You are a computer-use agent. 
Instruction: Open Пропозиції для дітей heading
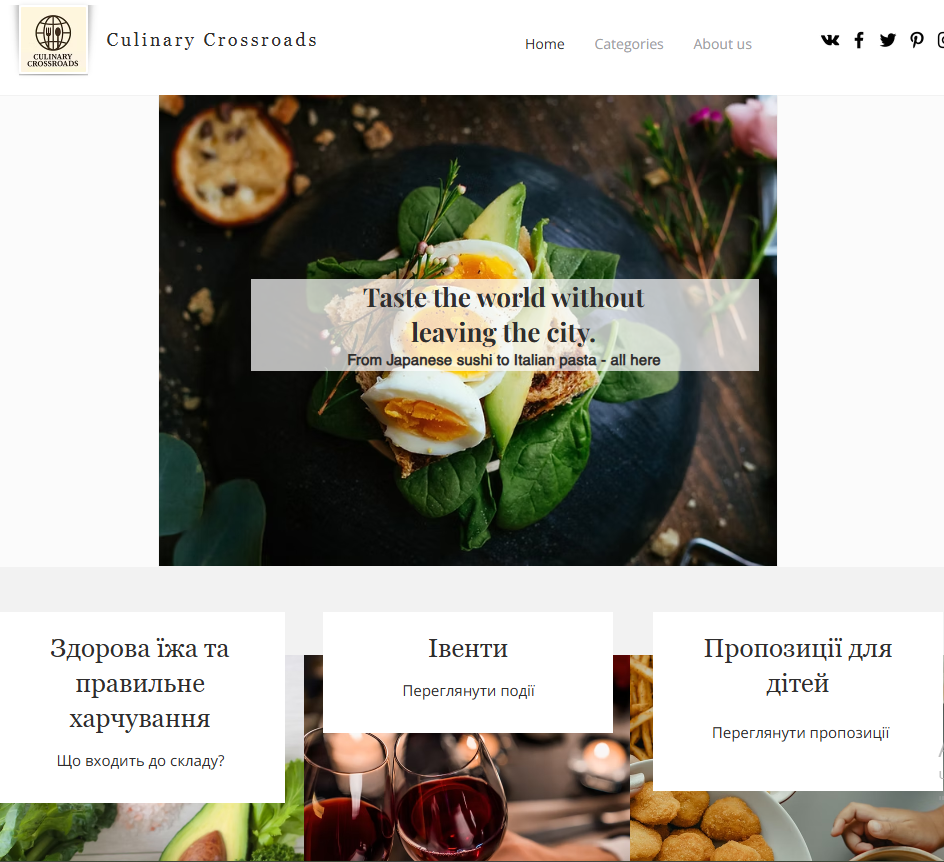coord(798,666)
